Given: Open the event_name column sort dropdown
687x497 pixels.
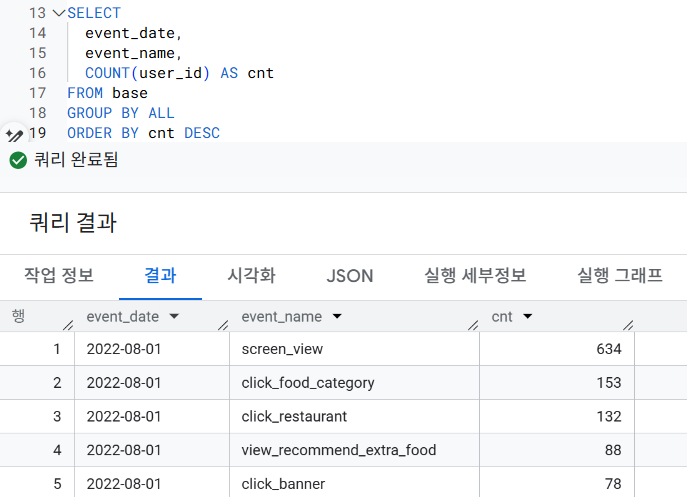Looking at the screenshot, I should click(x=337, y=316).
